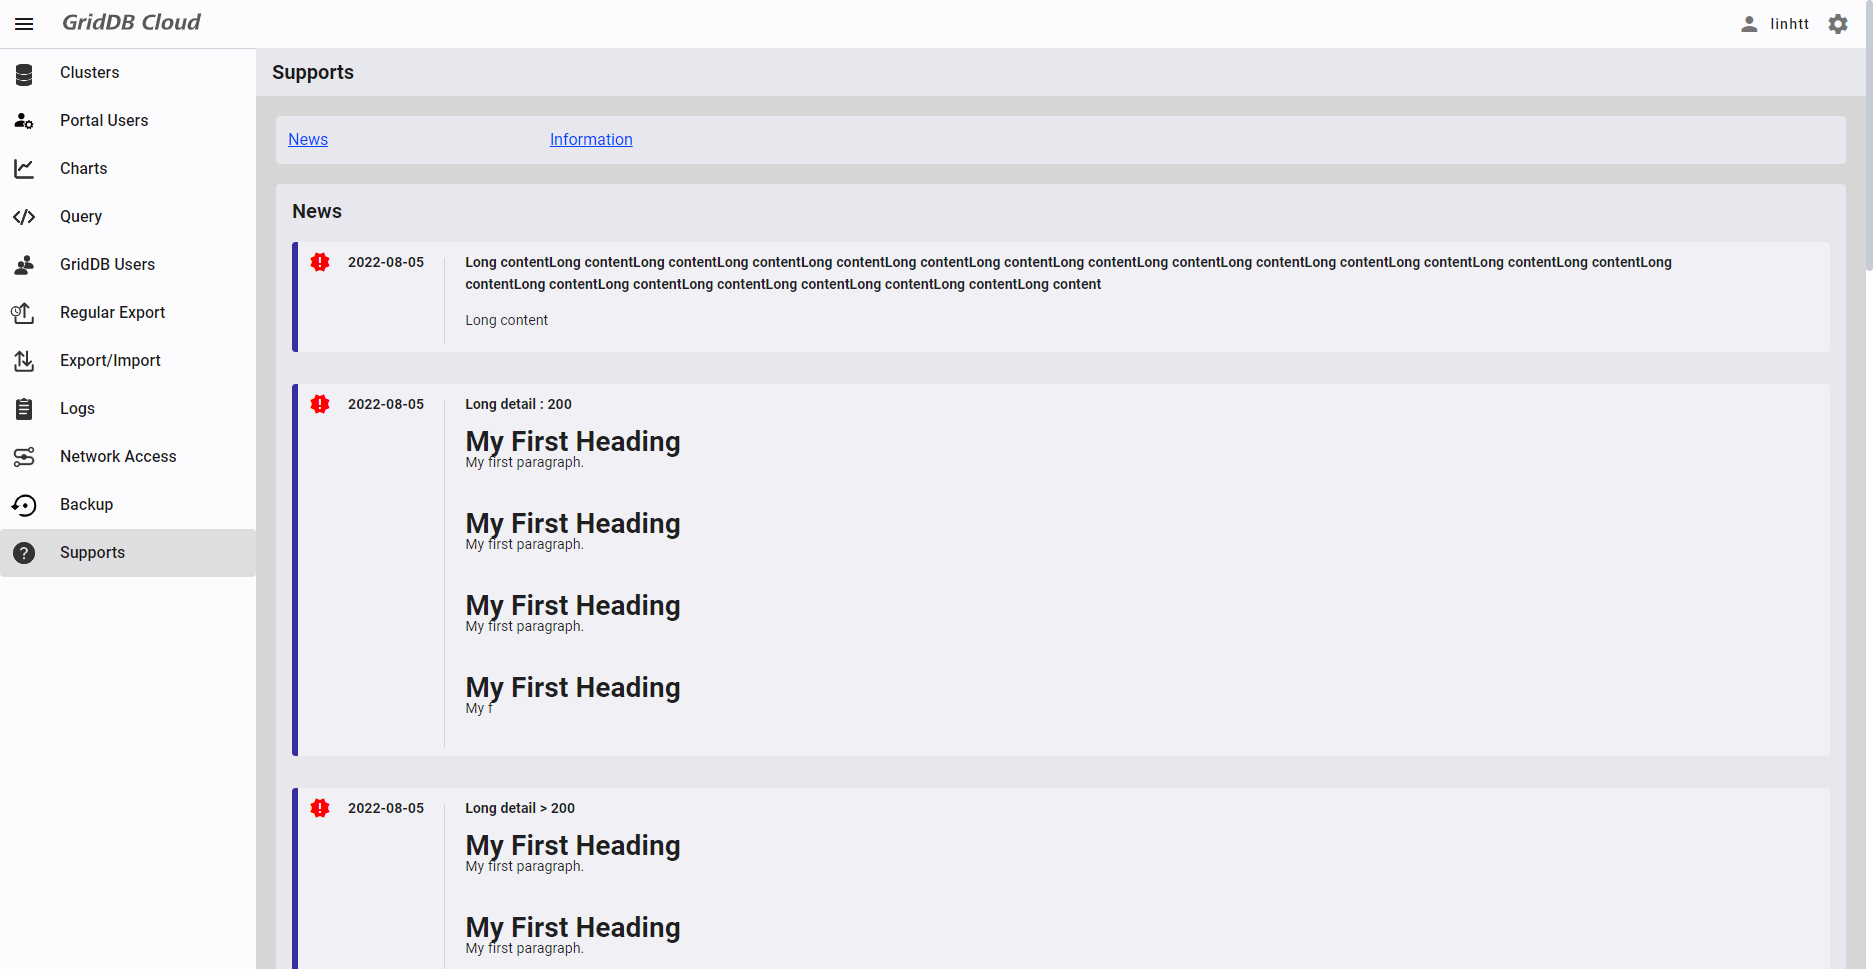Viewport: 1873px width, 969px height.
Task: Click the Regular Export icon
Action: [x=23, y=313]
